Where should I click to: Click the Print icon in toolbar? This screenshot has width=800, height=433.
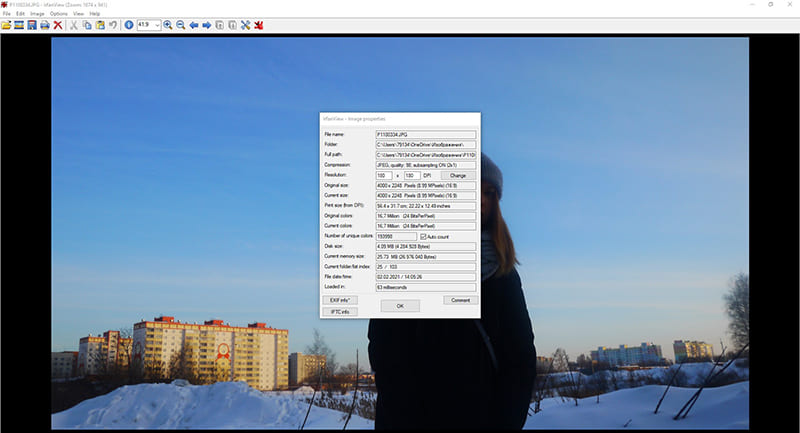45,25
